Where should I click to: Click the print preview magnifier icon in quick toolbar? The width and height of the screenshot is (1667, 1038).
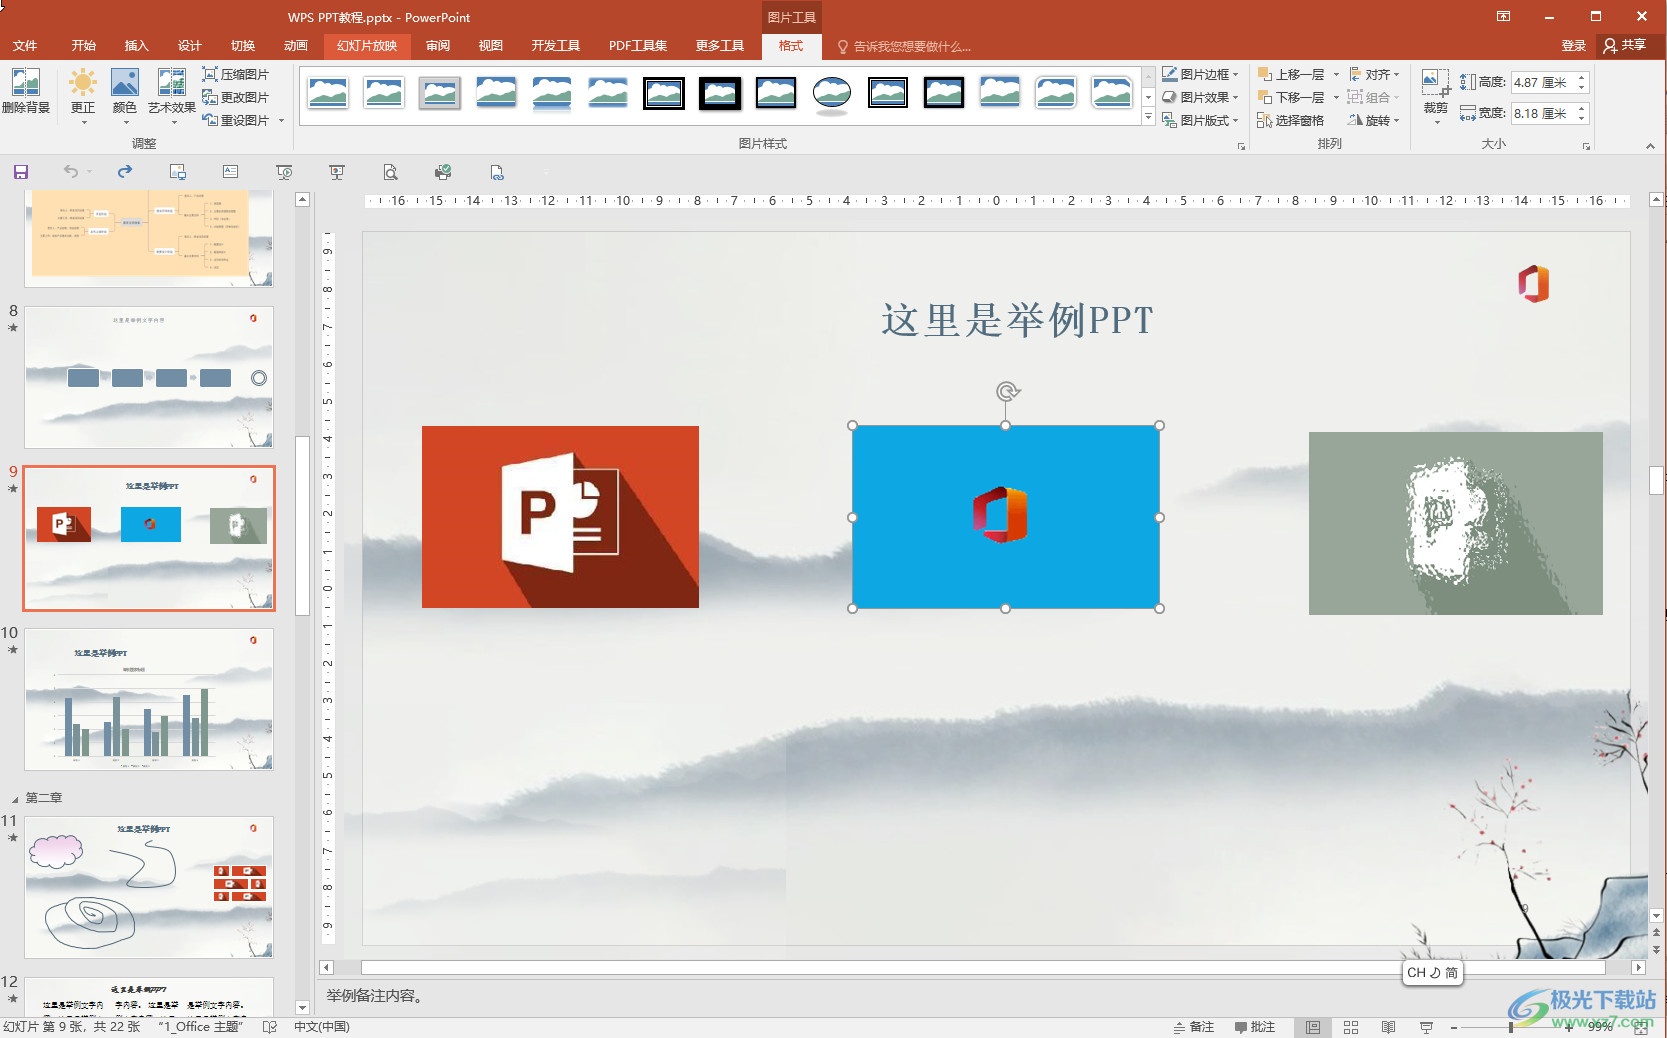(391, 172)
